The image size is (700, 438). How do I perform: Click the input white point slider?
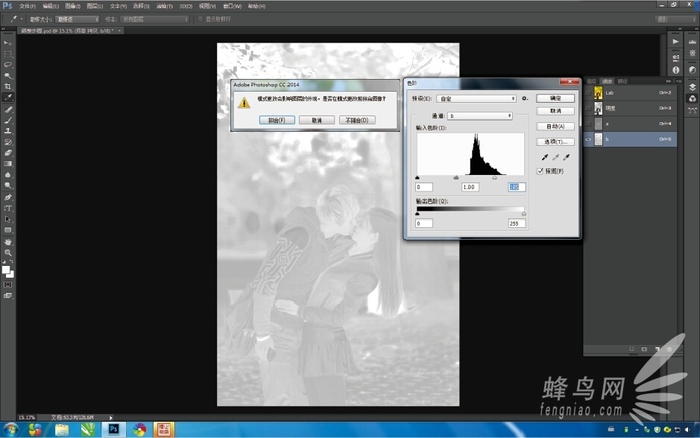tap(494, 178)
